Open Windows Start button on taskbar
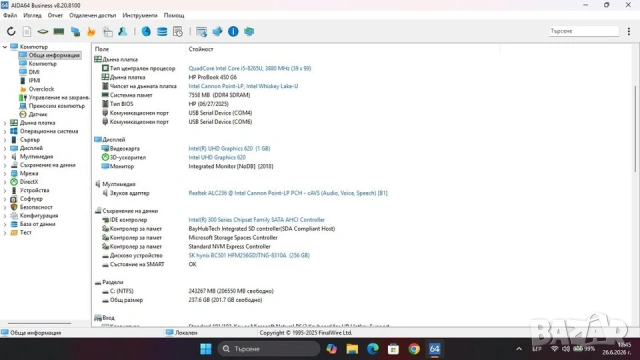The height and width of the screenshot is (360, 640). tap(206, 349)
